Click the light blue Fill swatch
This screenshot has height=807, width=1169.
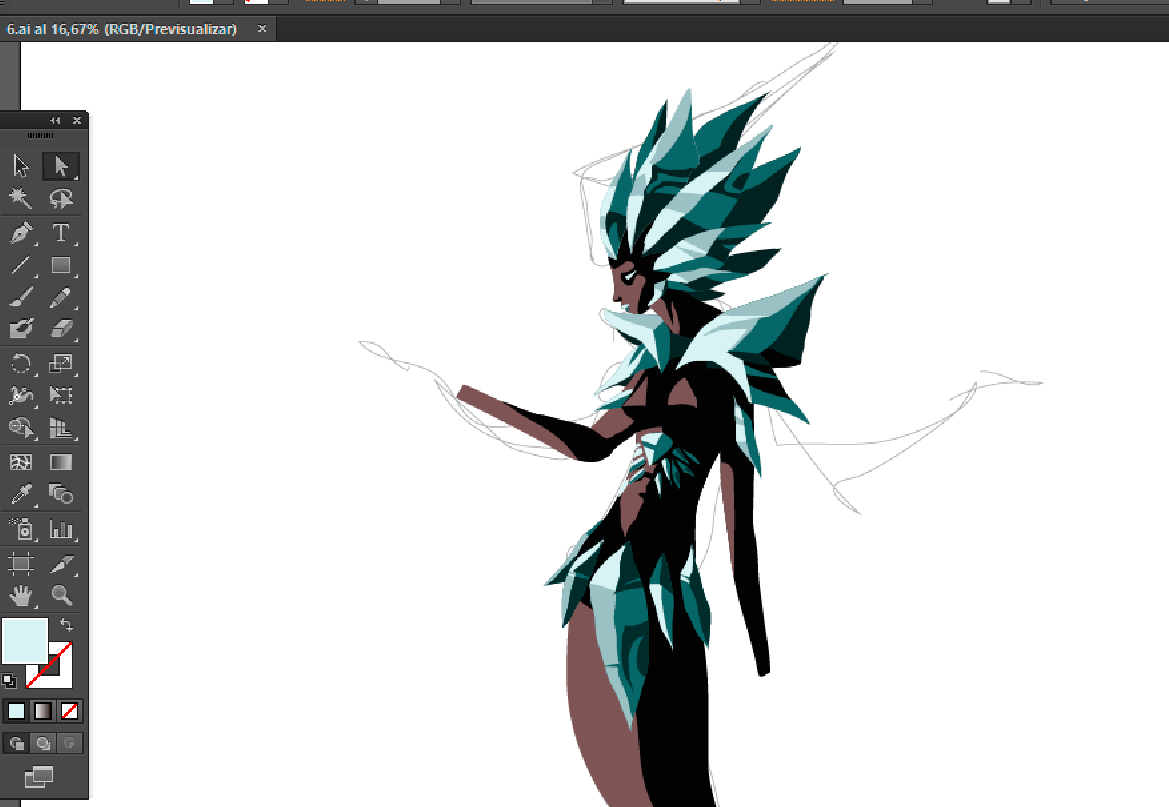point(25,640)
